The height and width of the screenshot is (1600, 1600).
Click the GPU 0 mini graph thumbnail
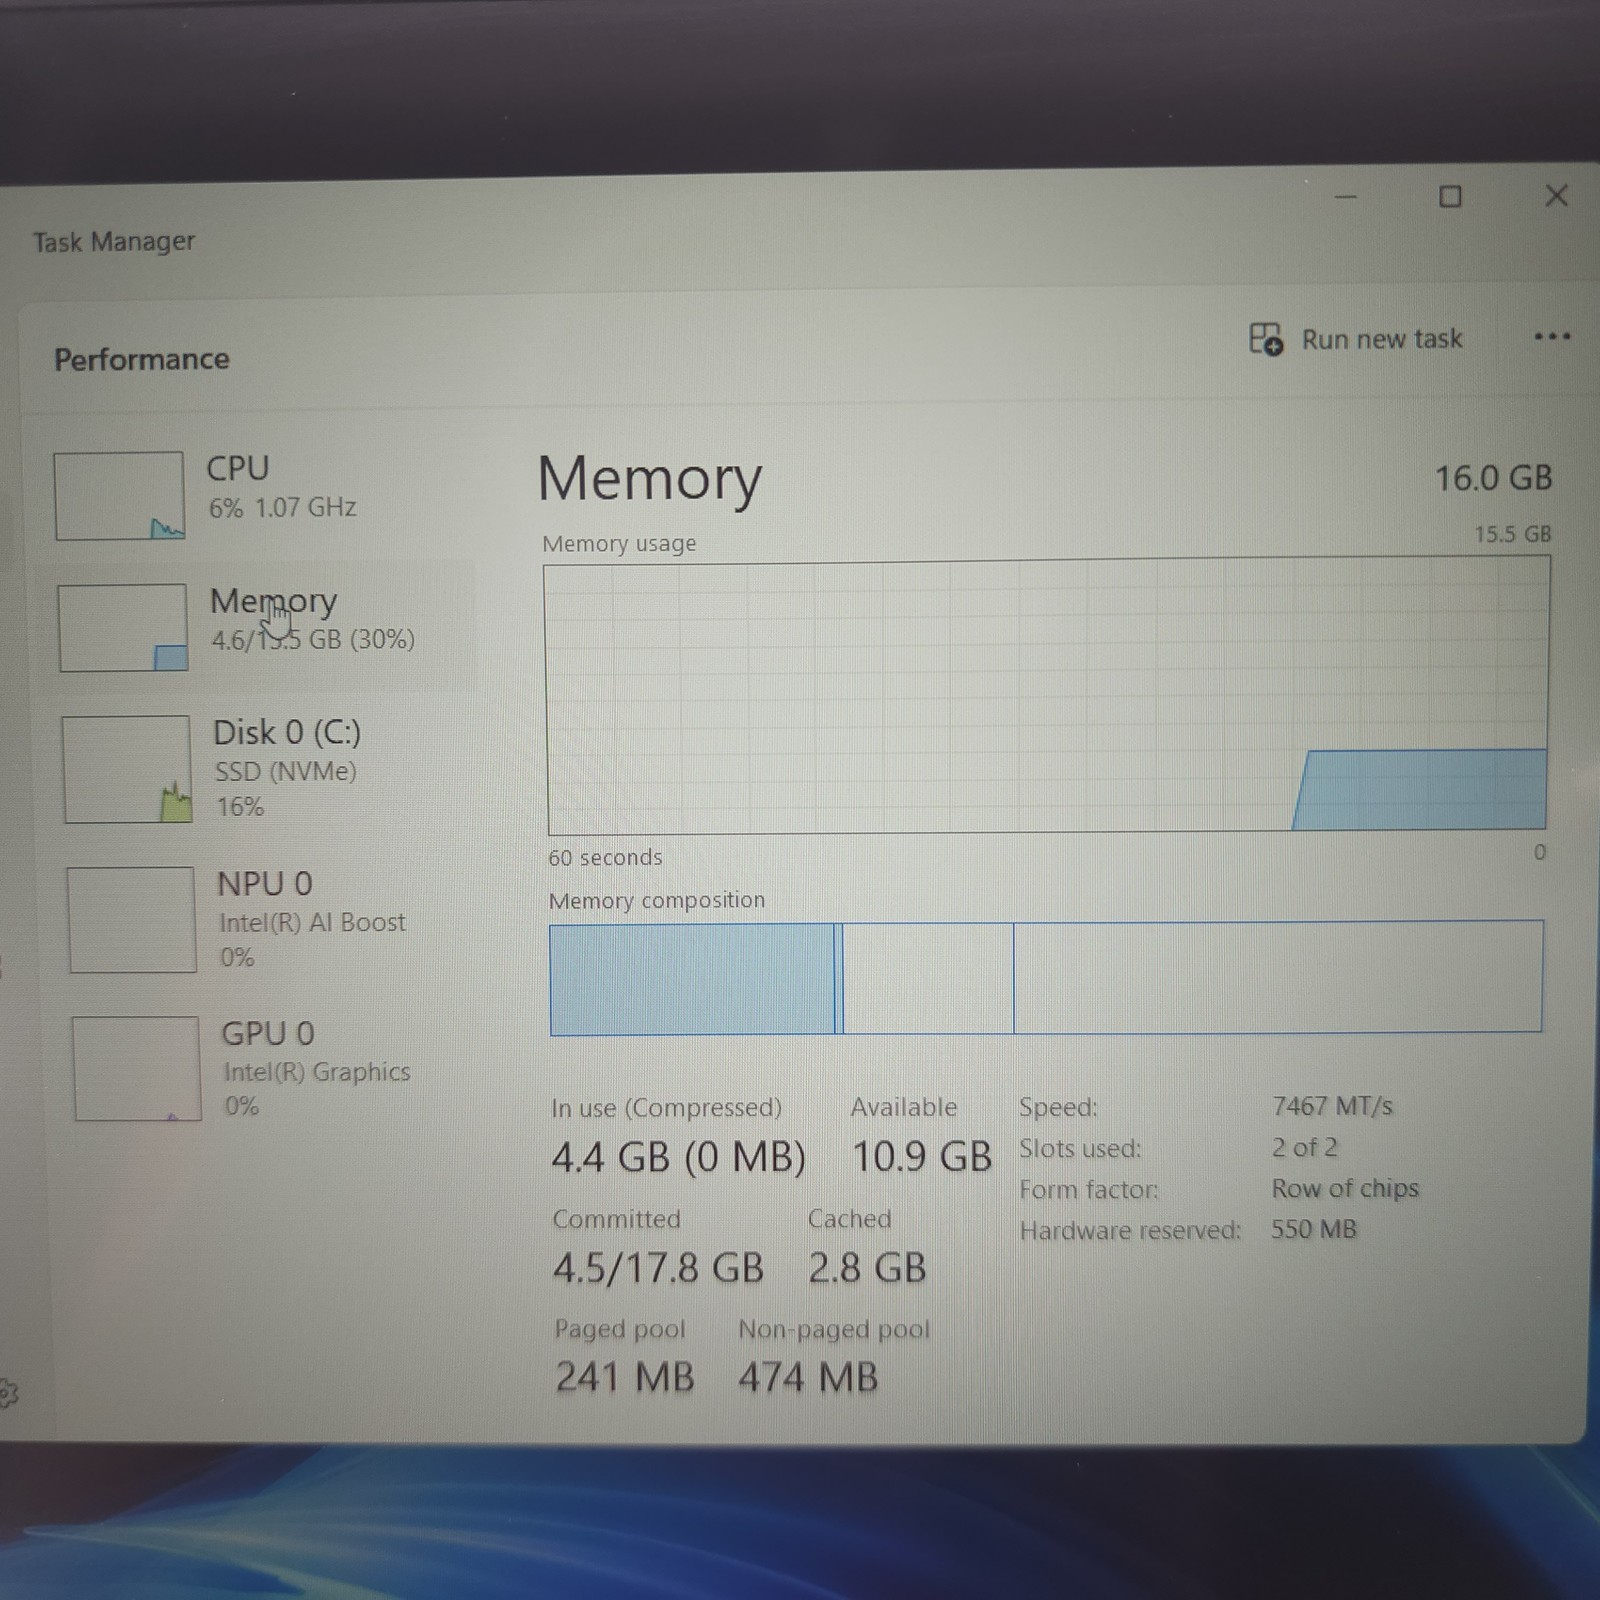pos(136,1069)
